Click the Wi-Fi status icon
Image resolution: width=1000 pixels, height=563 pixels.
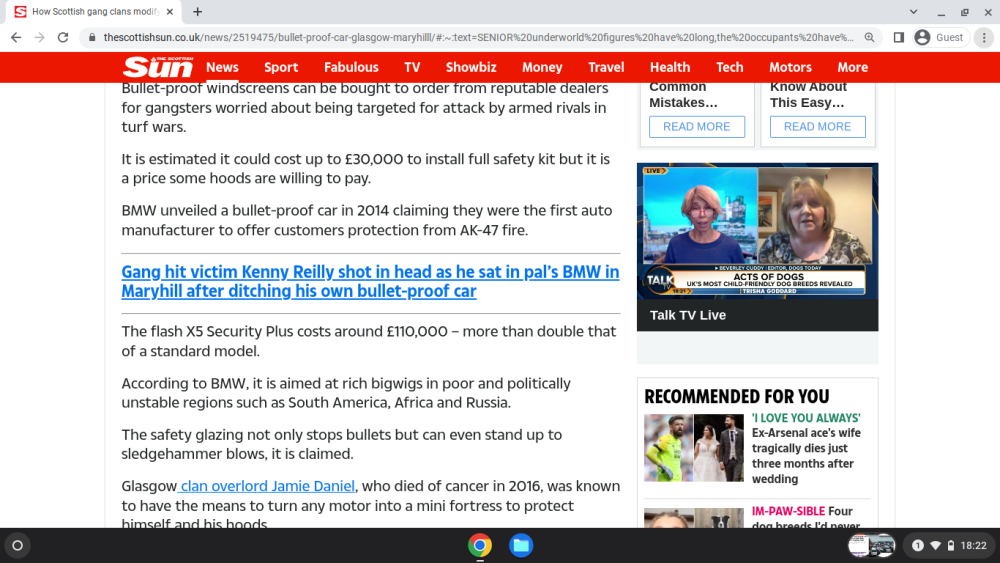936,546
